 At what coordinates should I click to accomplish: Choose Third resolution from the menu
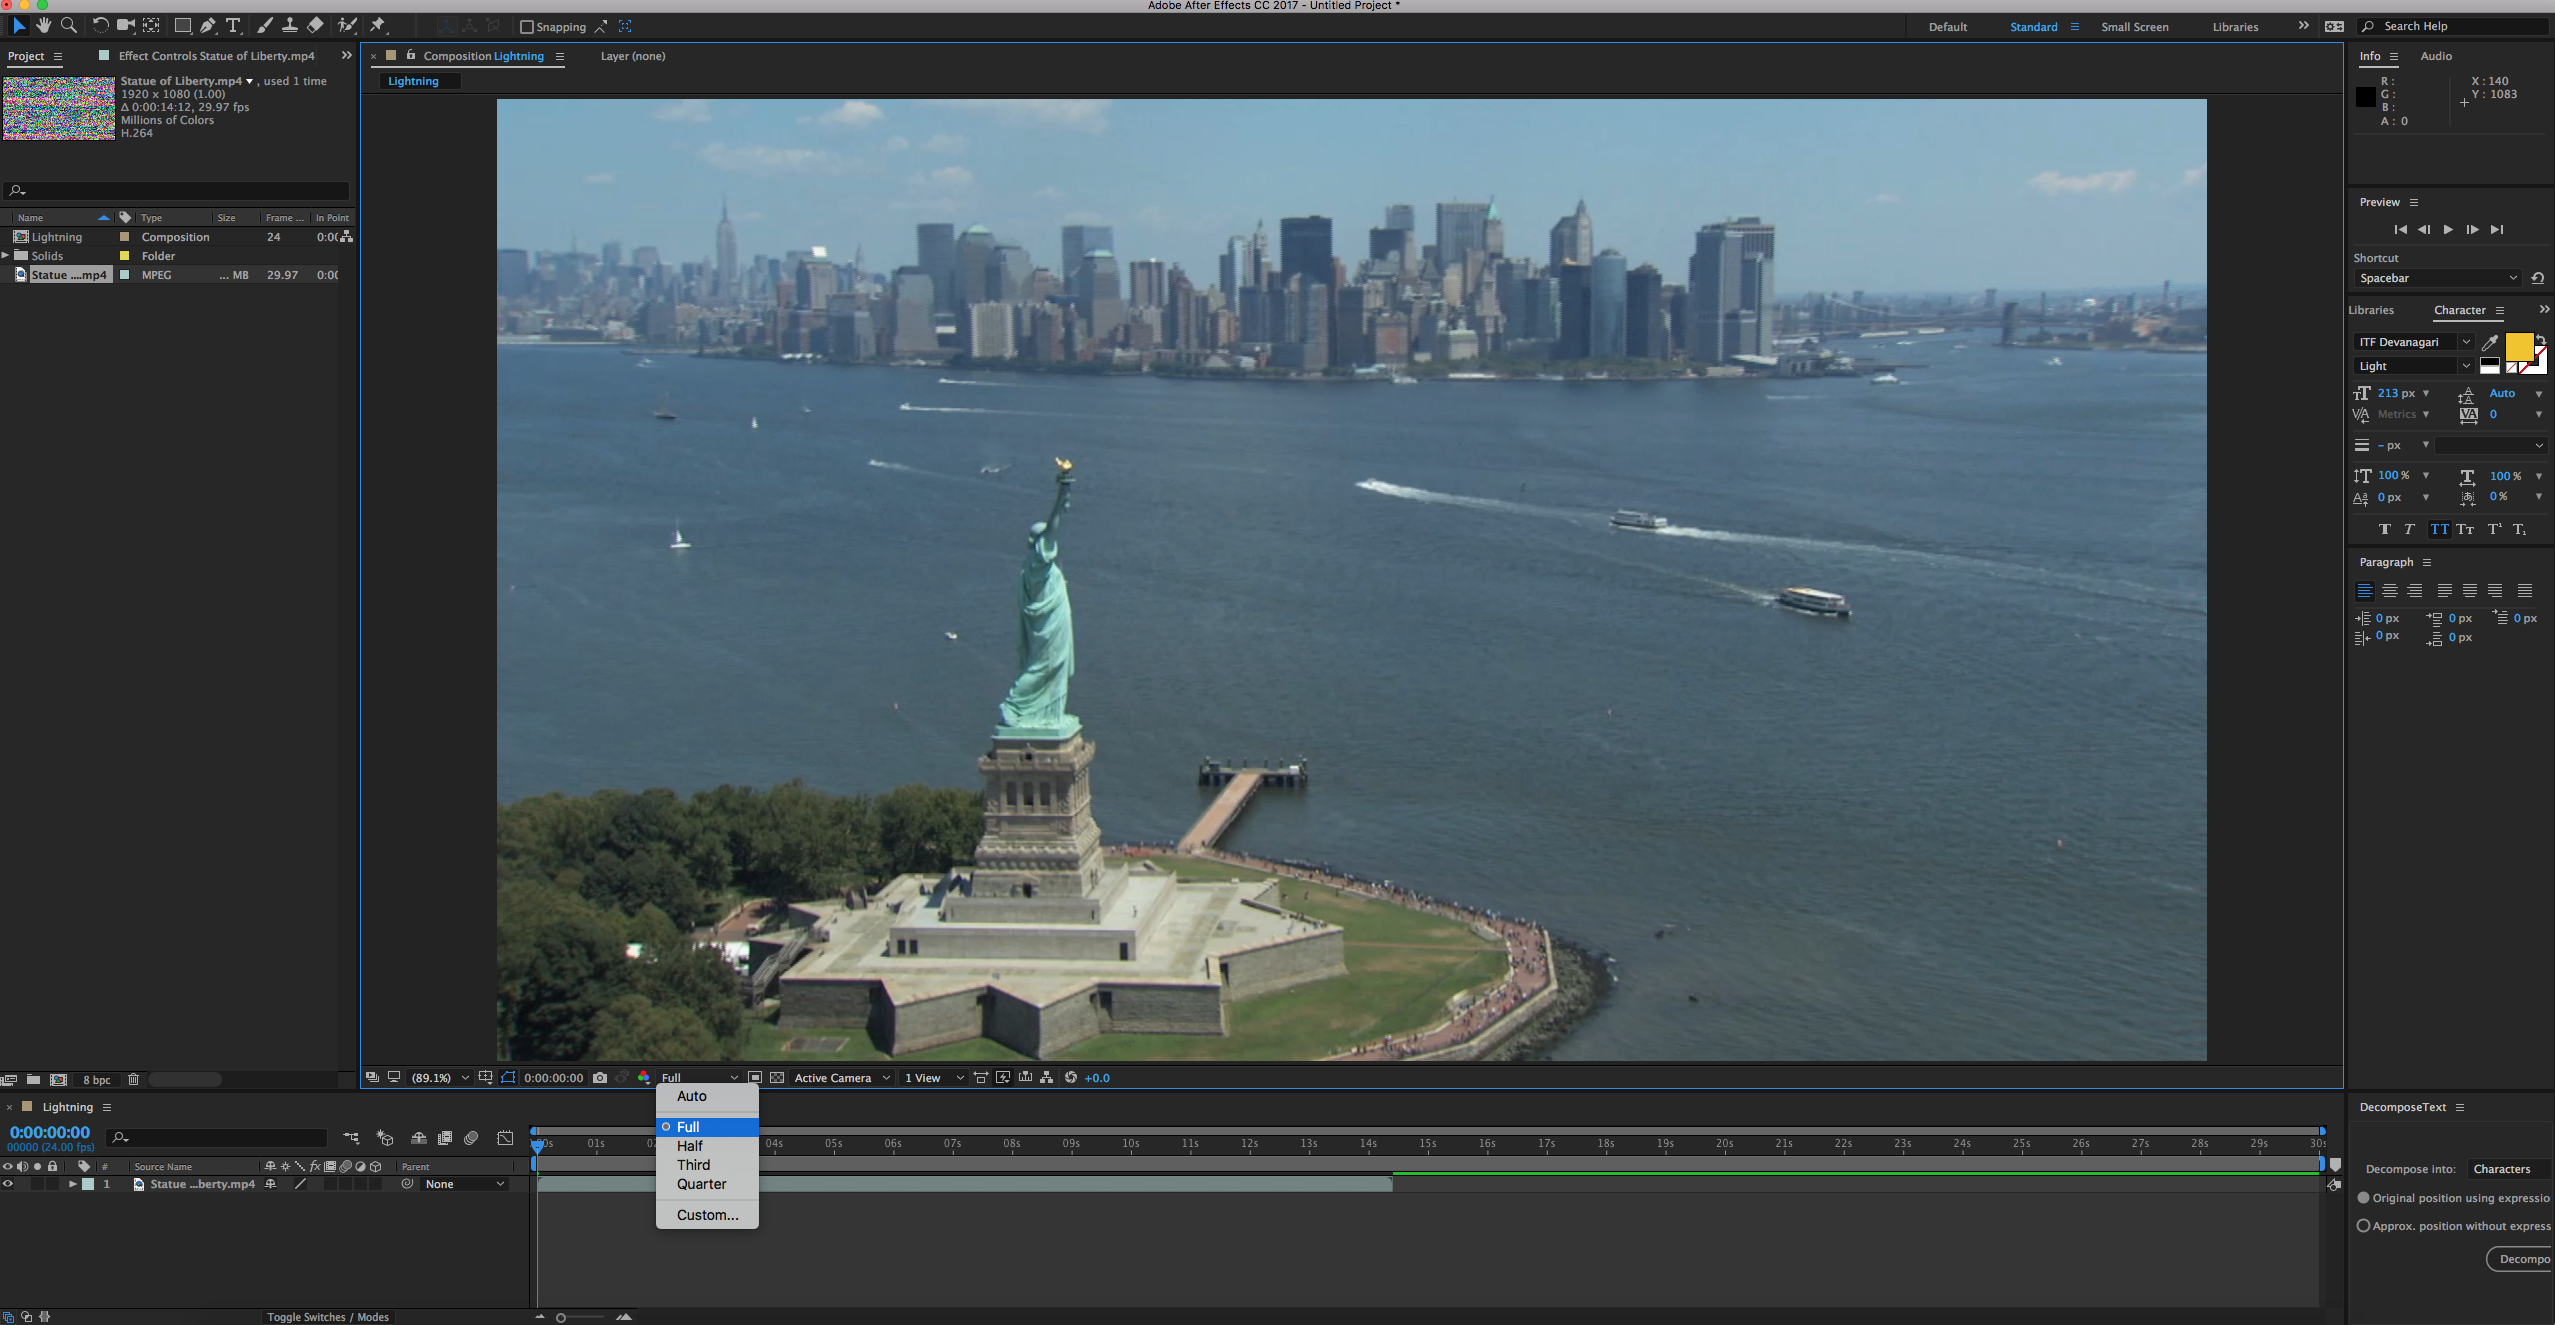point(707,1165)
